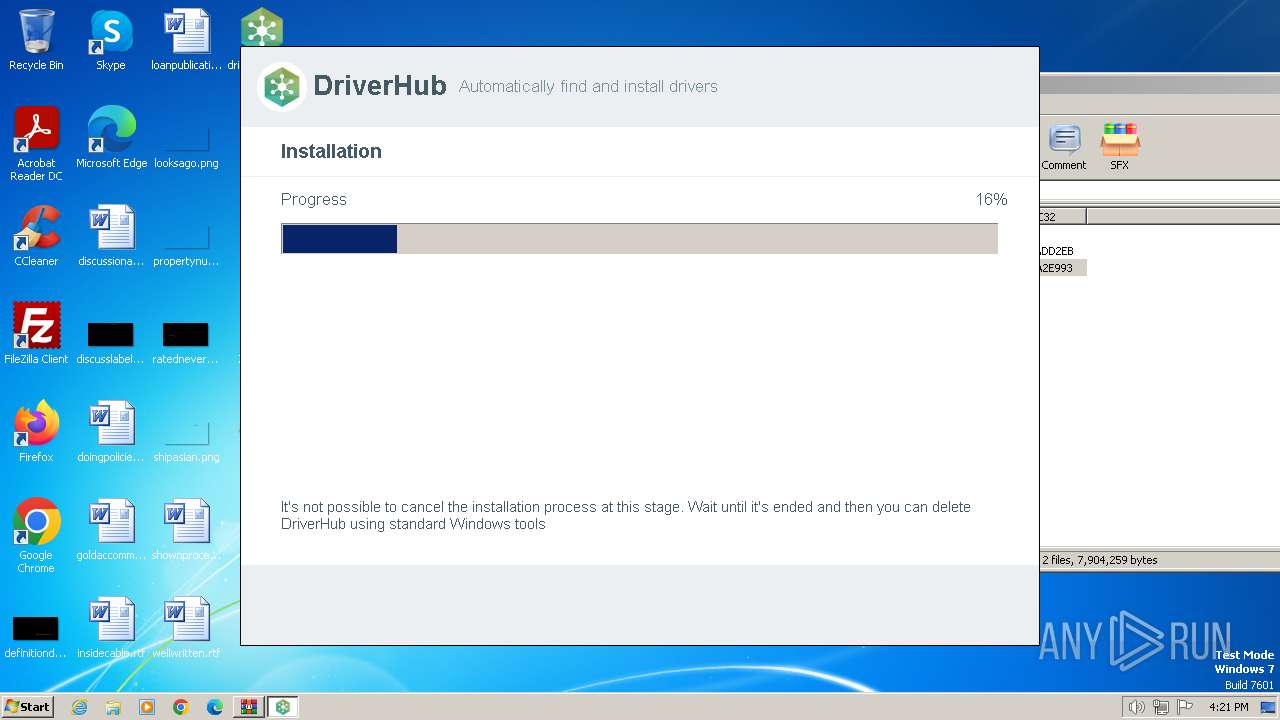The image size is (1280, 720).
Task: Click the Action Center flag icon
Action: (1185, 707)
